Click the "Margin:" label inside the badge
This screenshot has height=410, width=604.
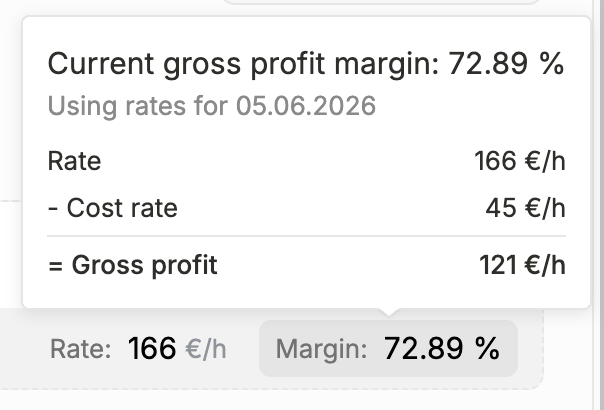pyautogui.click(x=321, y=349)
